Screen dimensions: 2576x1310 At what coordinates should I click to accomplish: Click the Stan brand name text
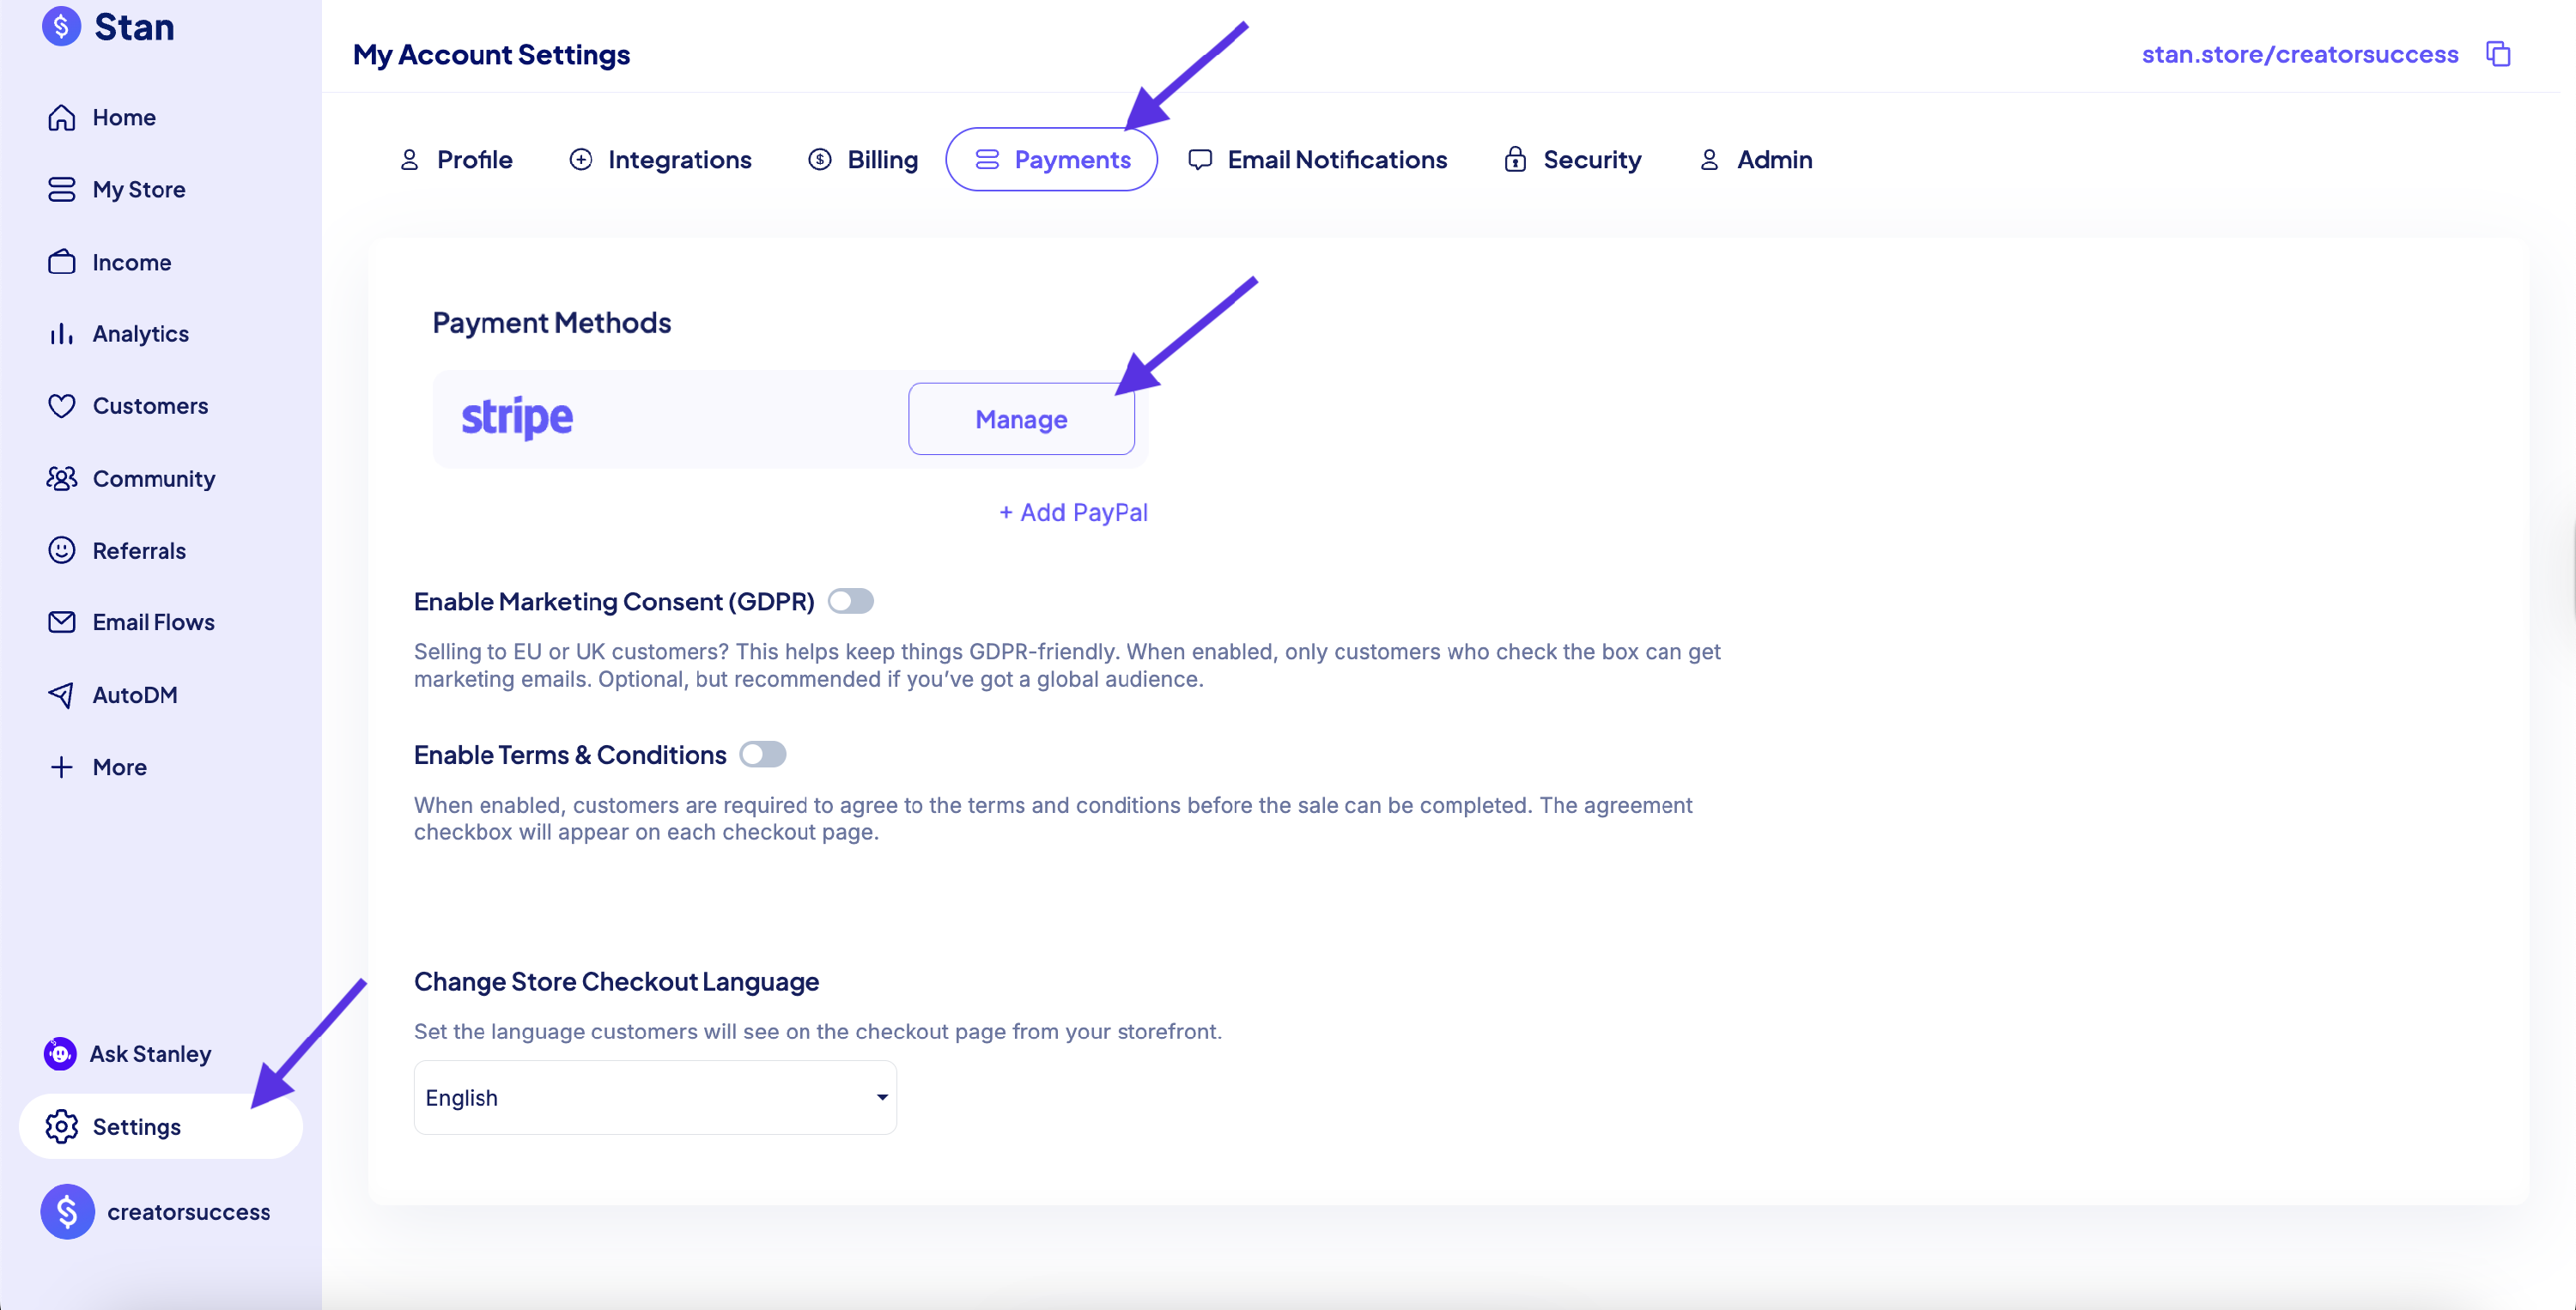tap(134, 26)
